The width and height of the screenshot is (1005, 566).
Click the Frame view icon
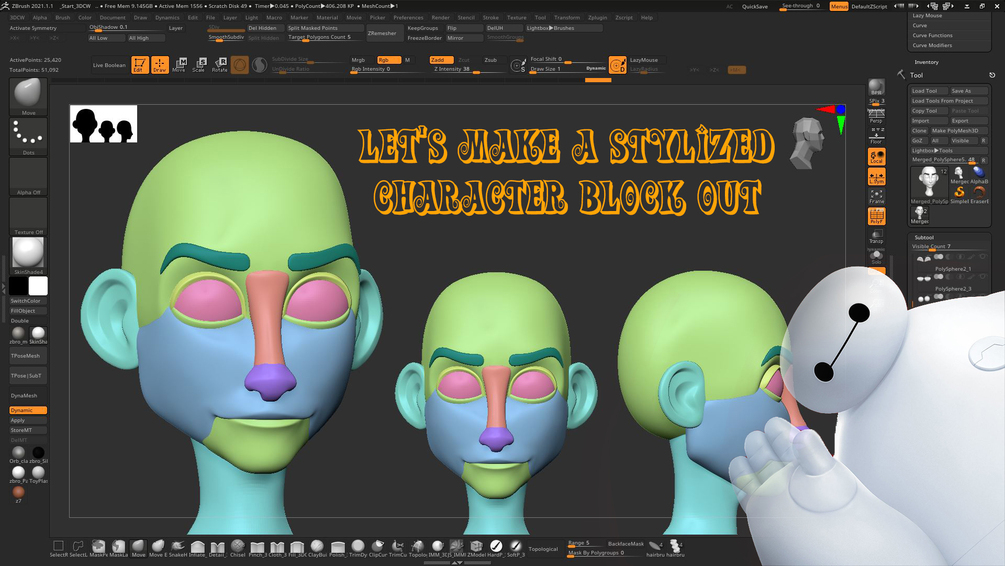pos(876,196)
